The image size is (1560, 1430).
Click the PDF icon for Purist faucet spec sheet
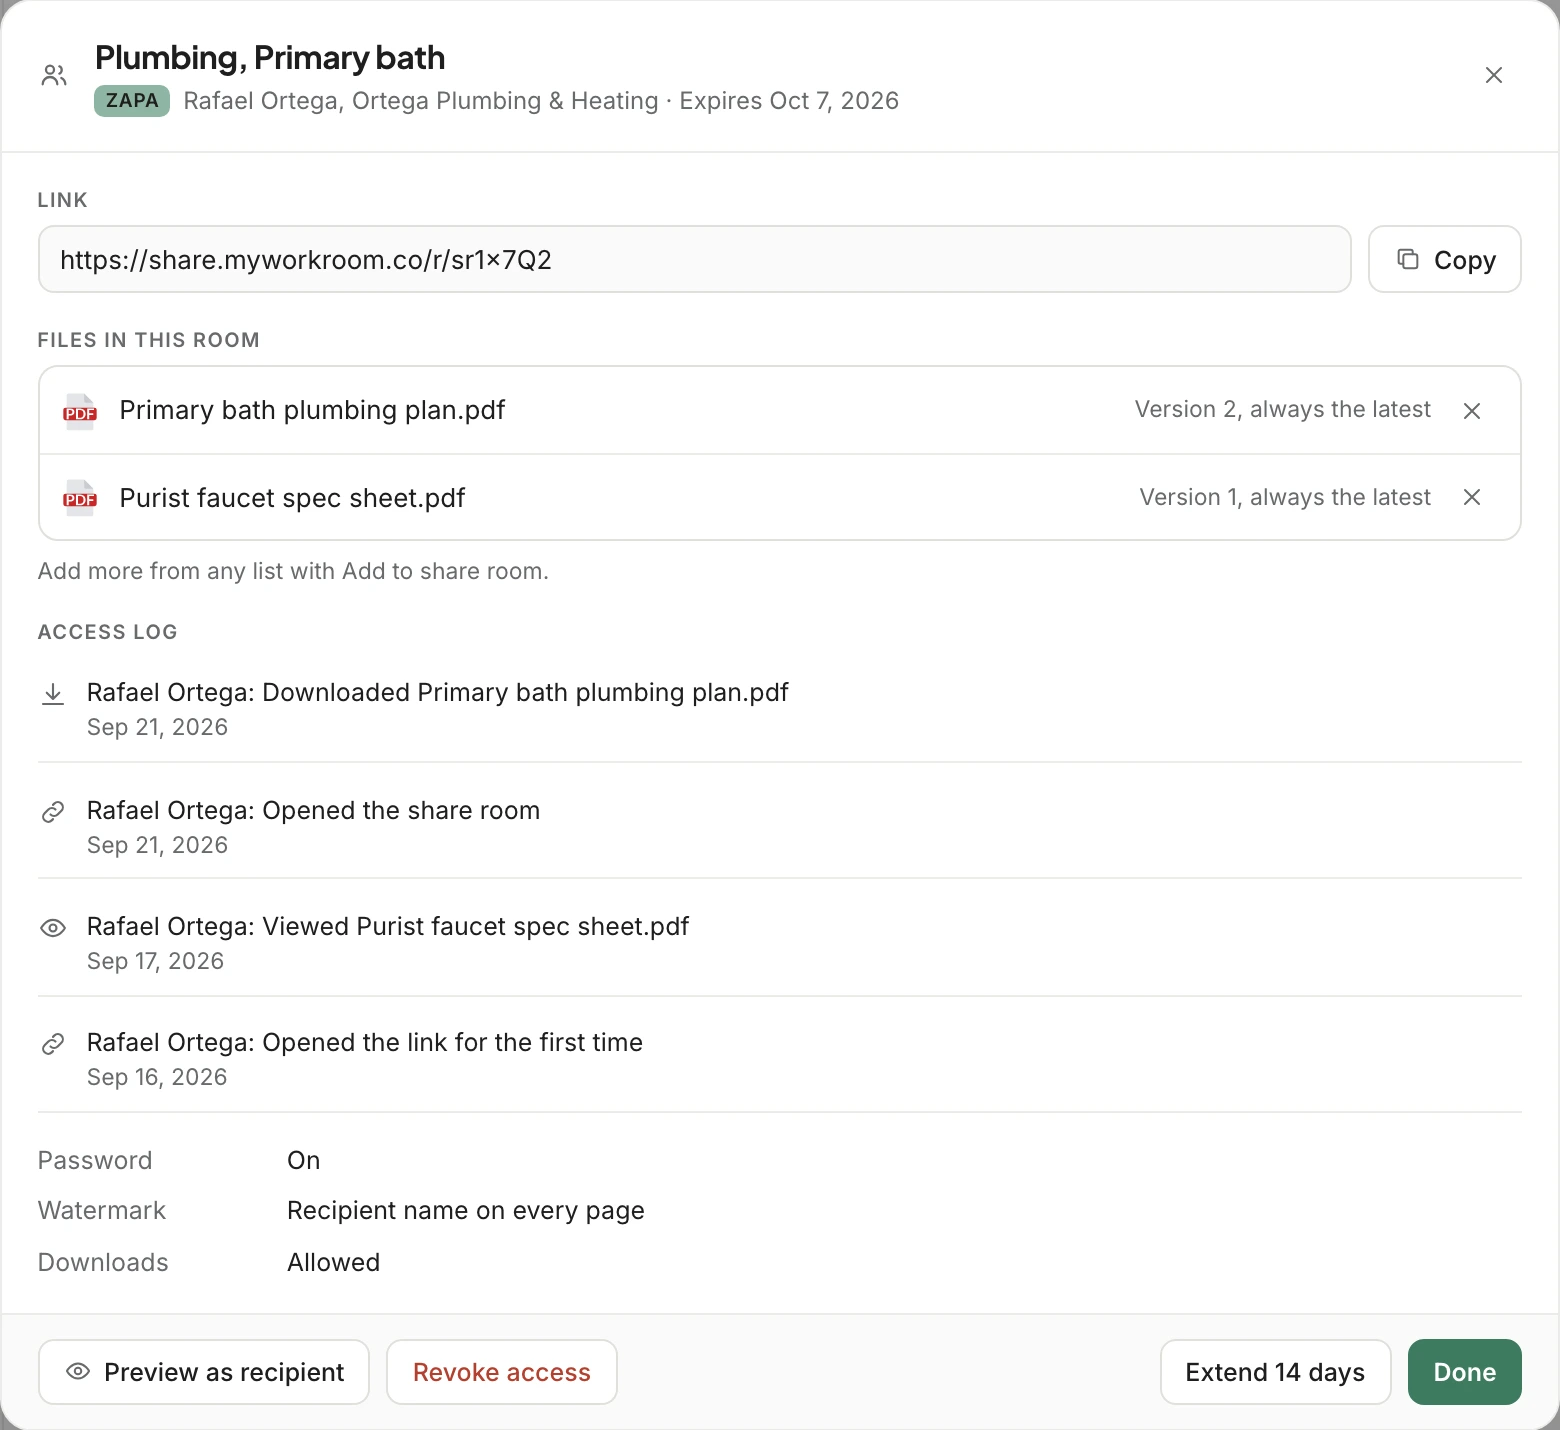pos(80,498)
